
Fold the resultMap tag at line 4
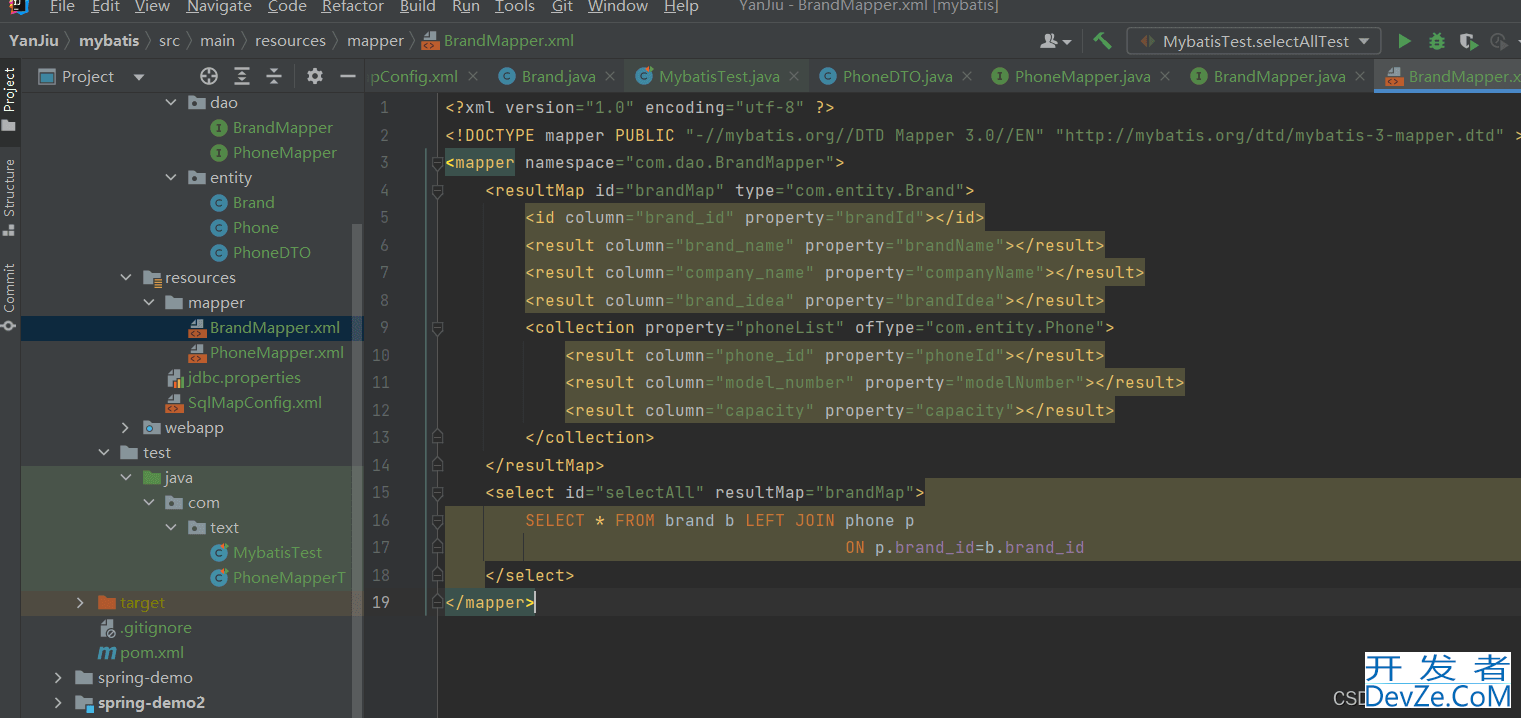(x=437, y=190)
